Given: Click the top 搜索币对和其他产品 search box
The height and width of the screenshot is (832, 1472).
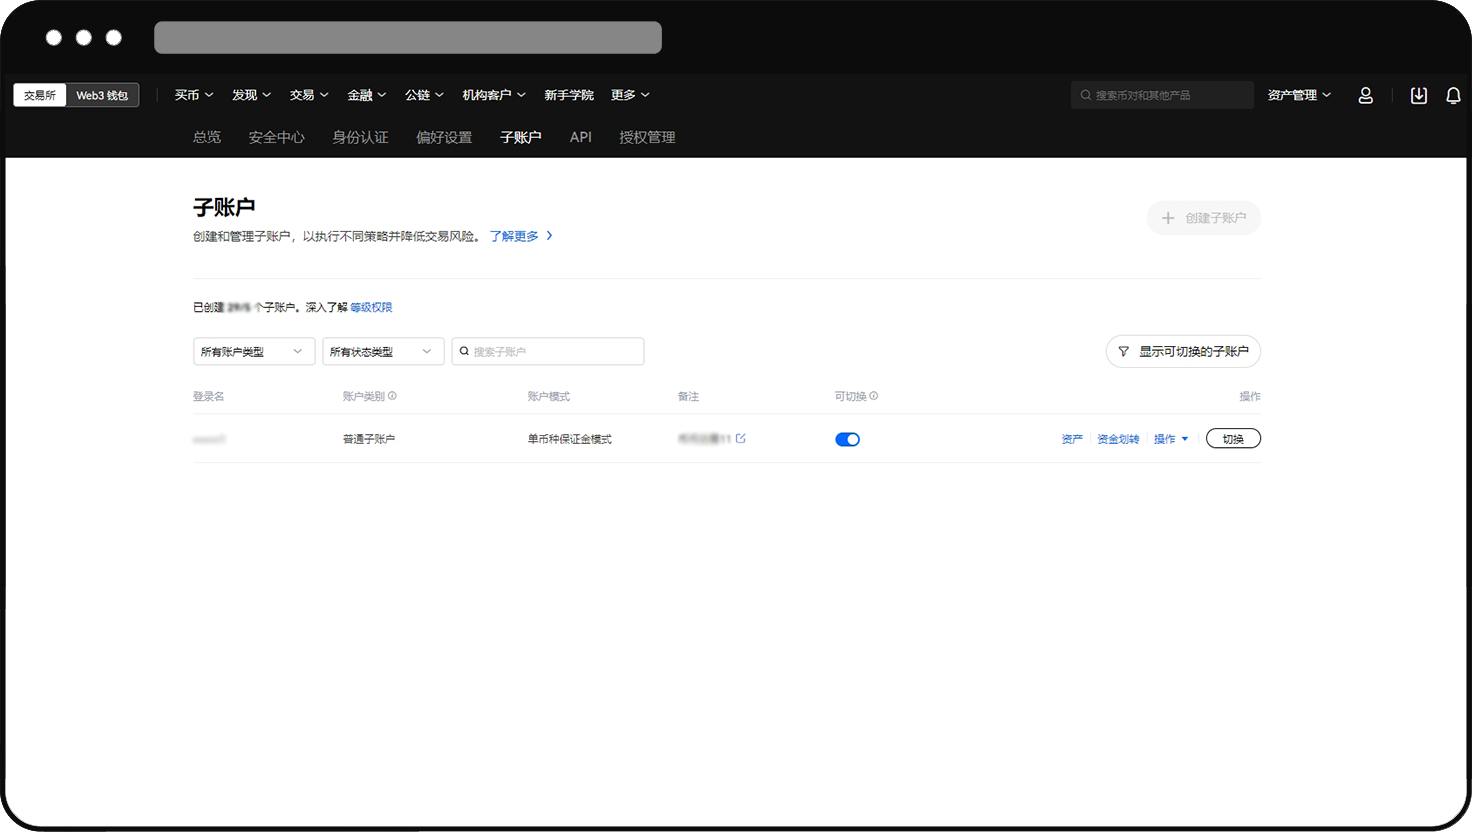Looking at the screenshot, I should 1162,95.
